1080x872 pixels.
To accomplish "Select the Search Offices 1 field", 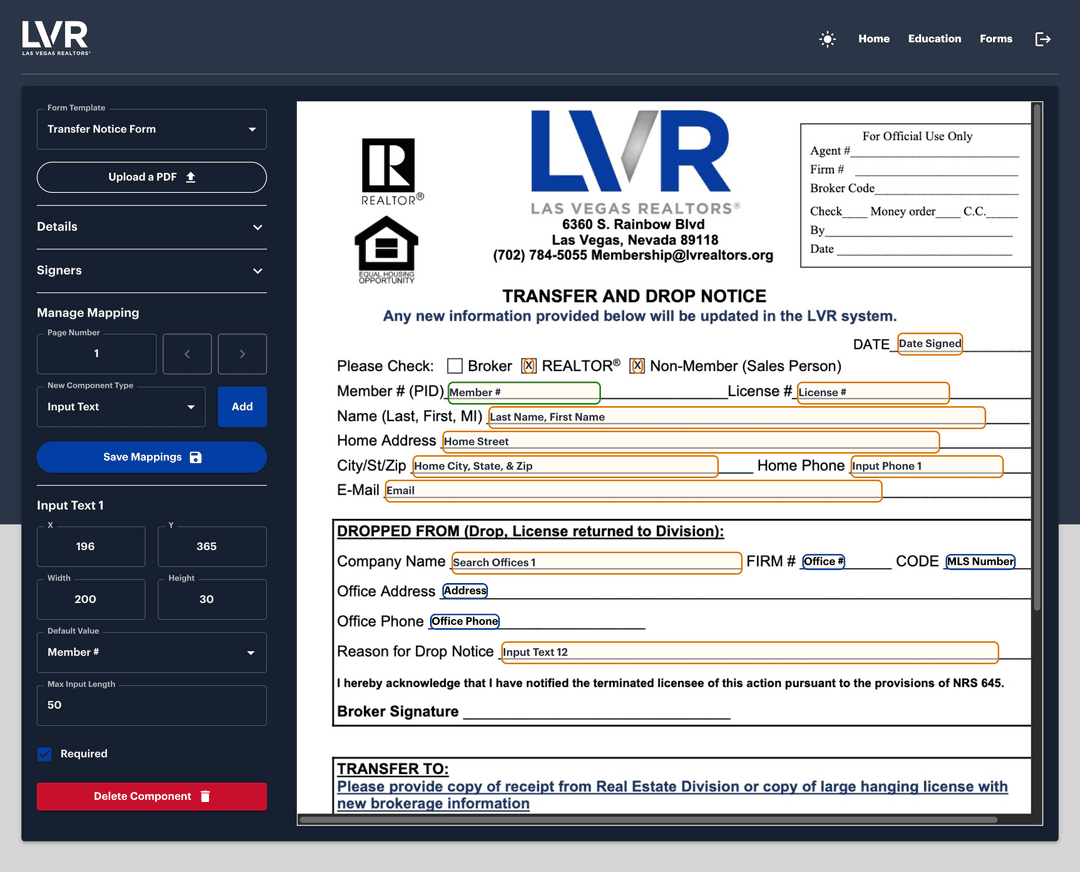I will coord(596,563).
